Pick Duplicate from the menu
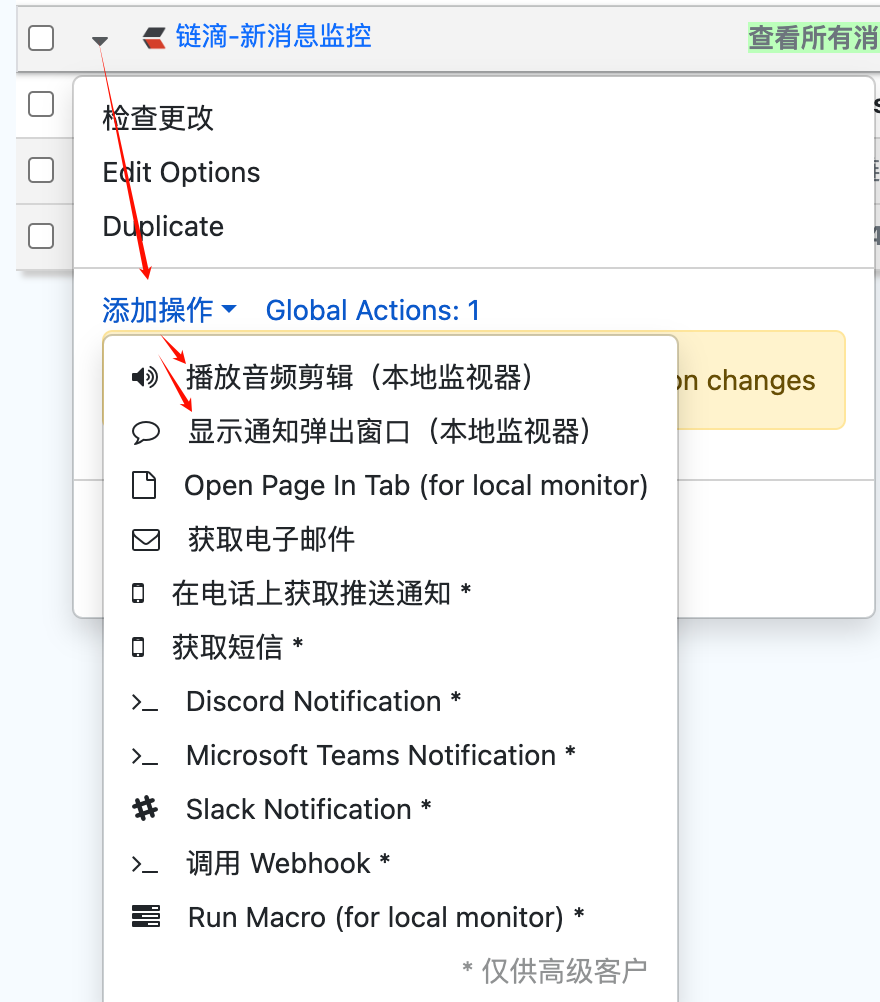Image resolution: width=880 pixels, height=1002 pixels. [163, 226]
